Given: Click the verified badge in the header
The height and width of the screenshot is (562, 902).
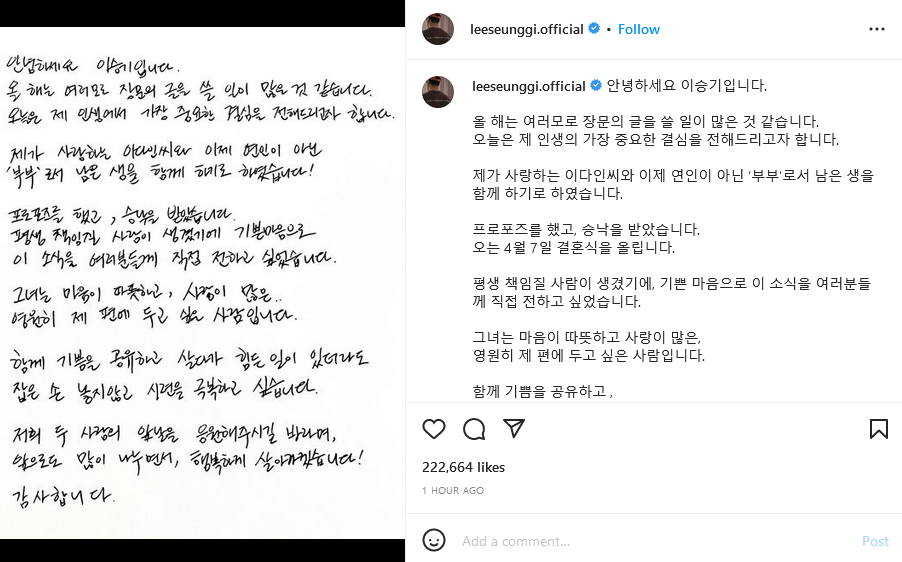Looking at the screenshot, I should coord(594,28).
